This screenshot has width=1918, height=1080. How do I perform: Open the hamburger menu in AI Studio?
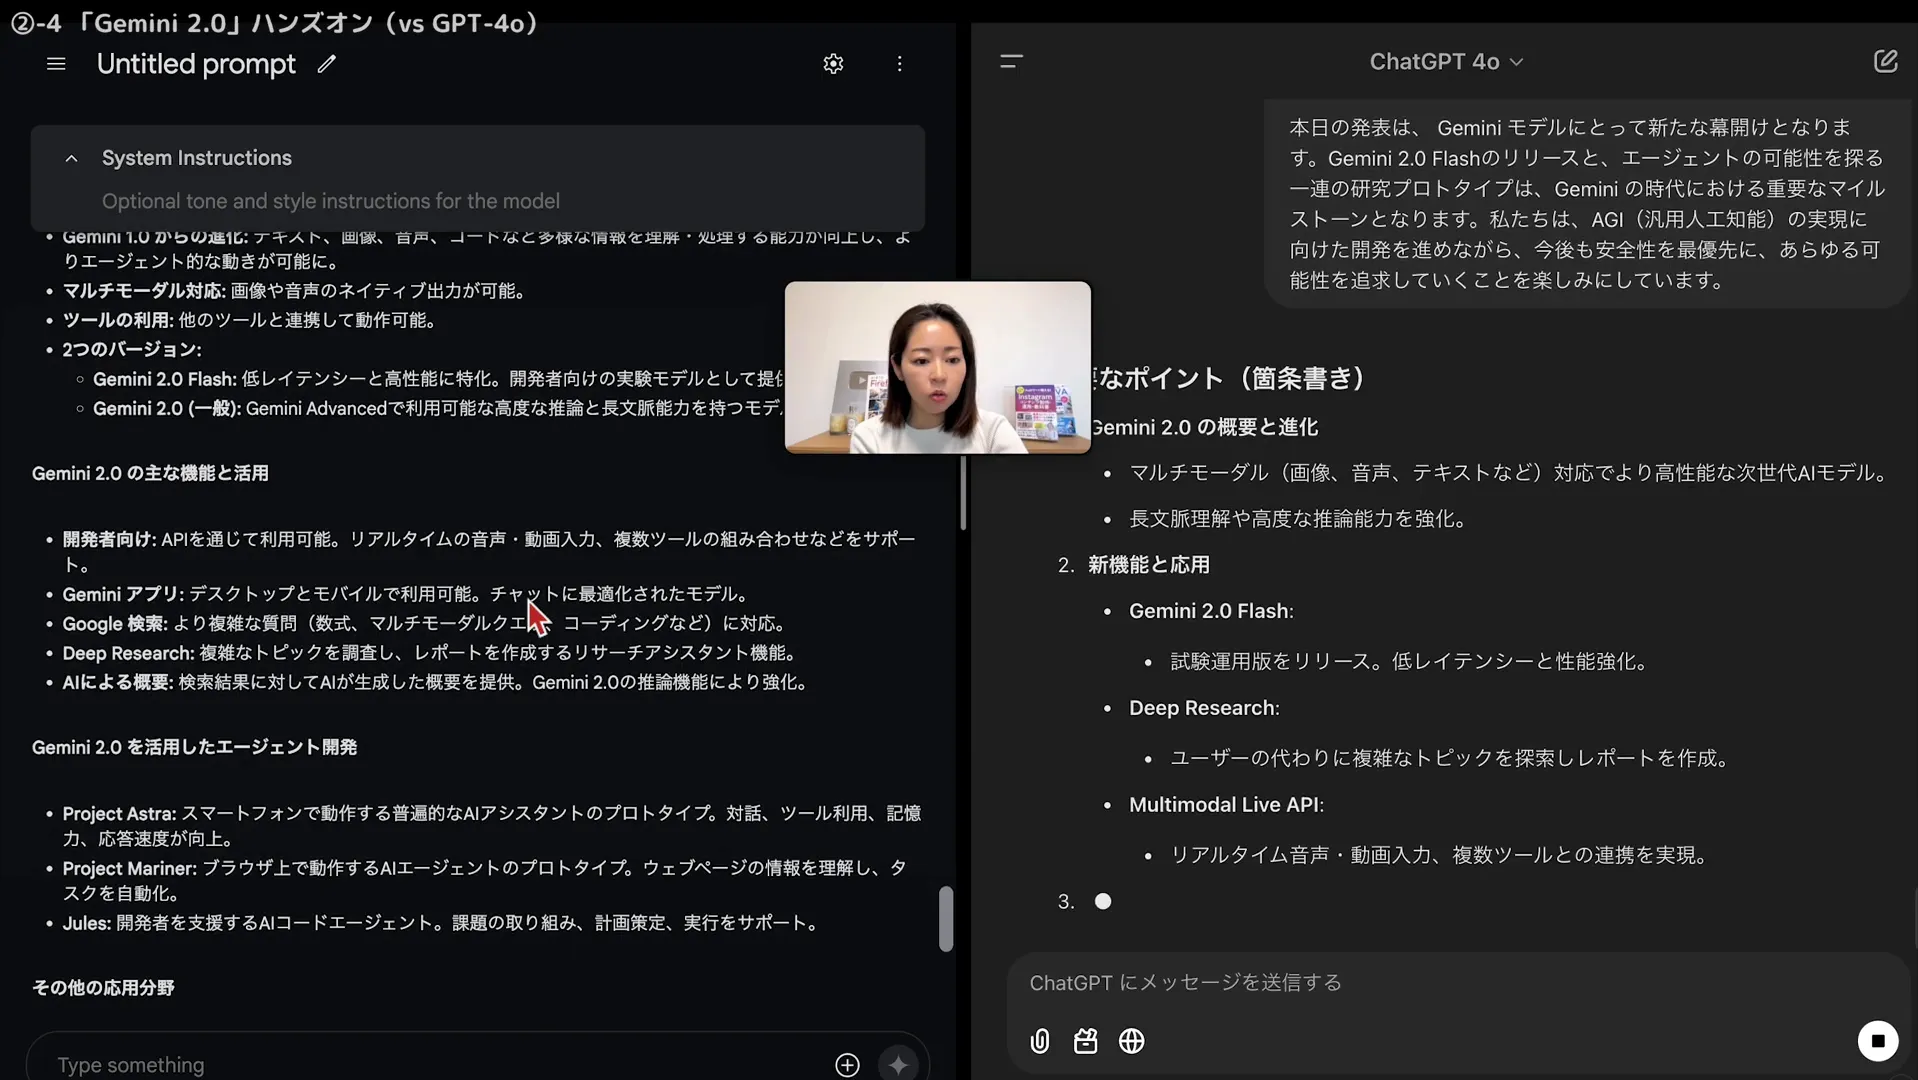tap(56, 64)
